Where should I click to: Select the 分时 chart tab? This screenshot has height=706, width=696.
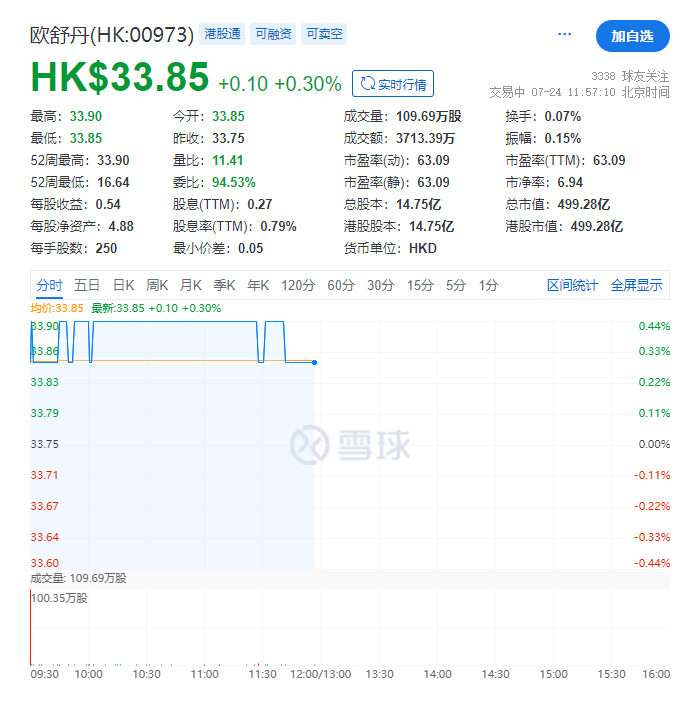50,285
